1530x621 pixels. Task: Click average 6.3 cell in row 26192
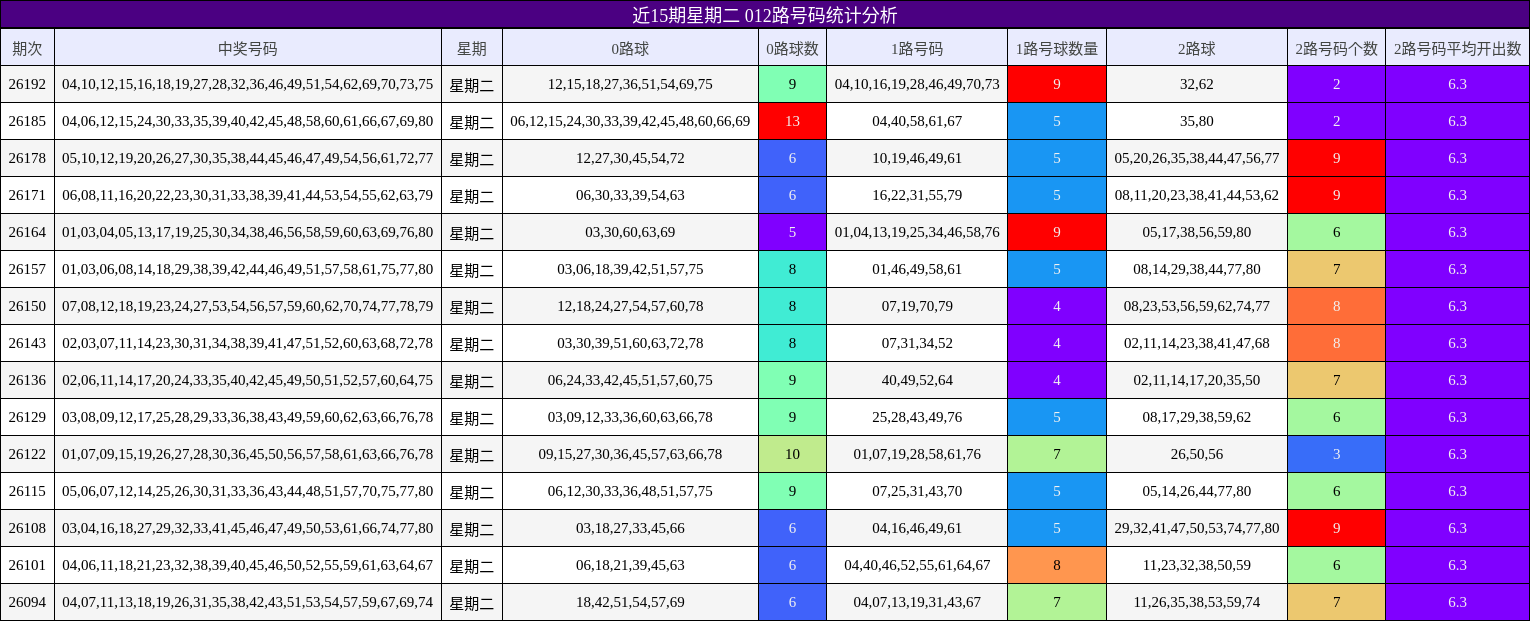pyautogui.click(x=1457, y=84)
